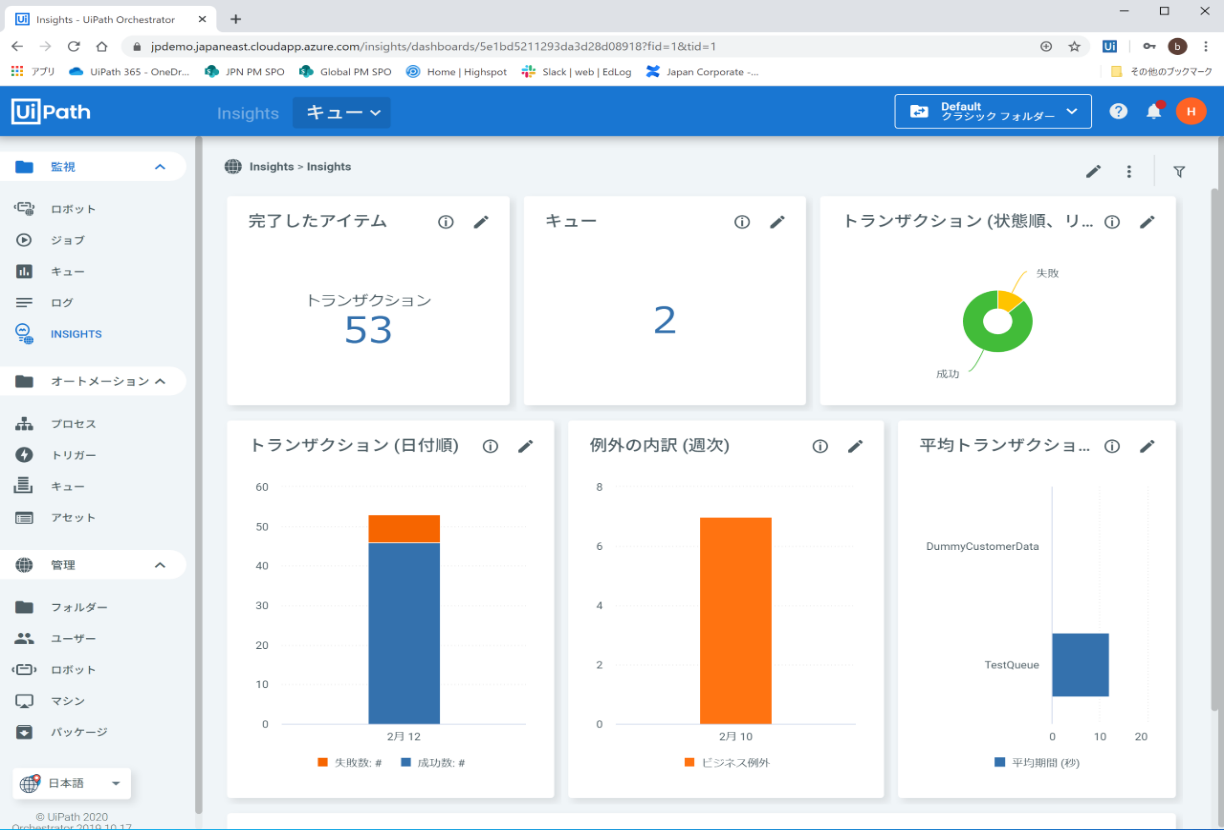Screen dimensions: 1224x830
Task: Click the blue TestQueue bar
Action: [x=1080, y=665]
